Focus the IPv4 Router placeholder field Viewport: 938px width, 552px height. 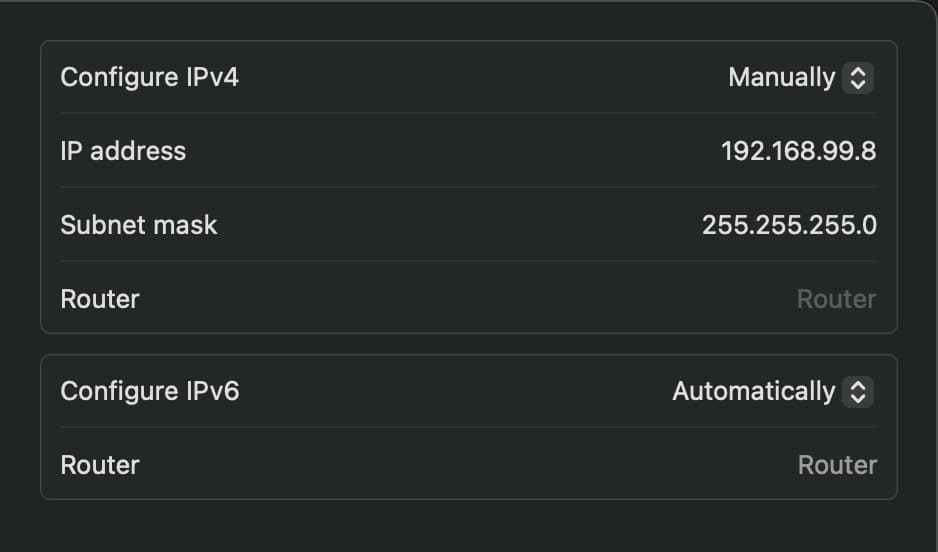836,299
